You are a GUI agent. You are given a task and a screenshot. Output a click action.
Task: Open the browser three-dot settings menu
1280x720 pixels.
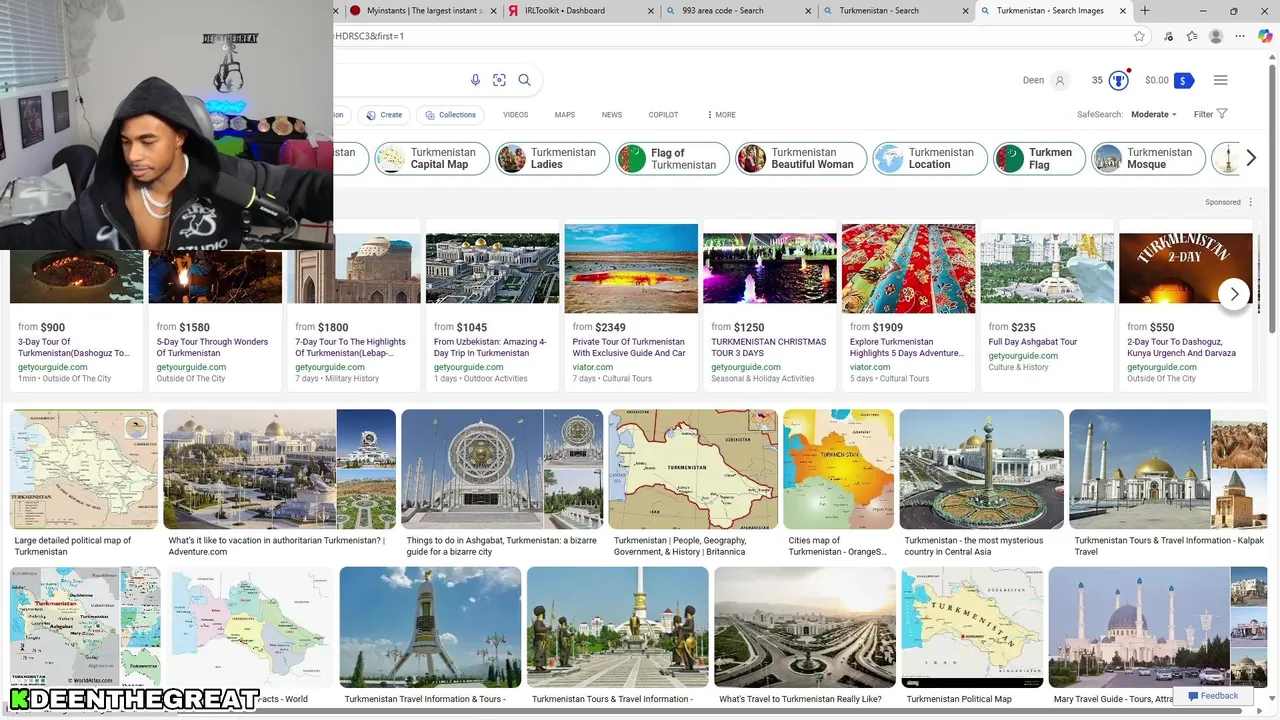point(1241,36)
